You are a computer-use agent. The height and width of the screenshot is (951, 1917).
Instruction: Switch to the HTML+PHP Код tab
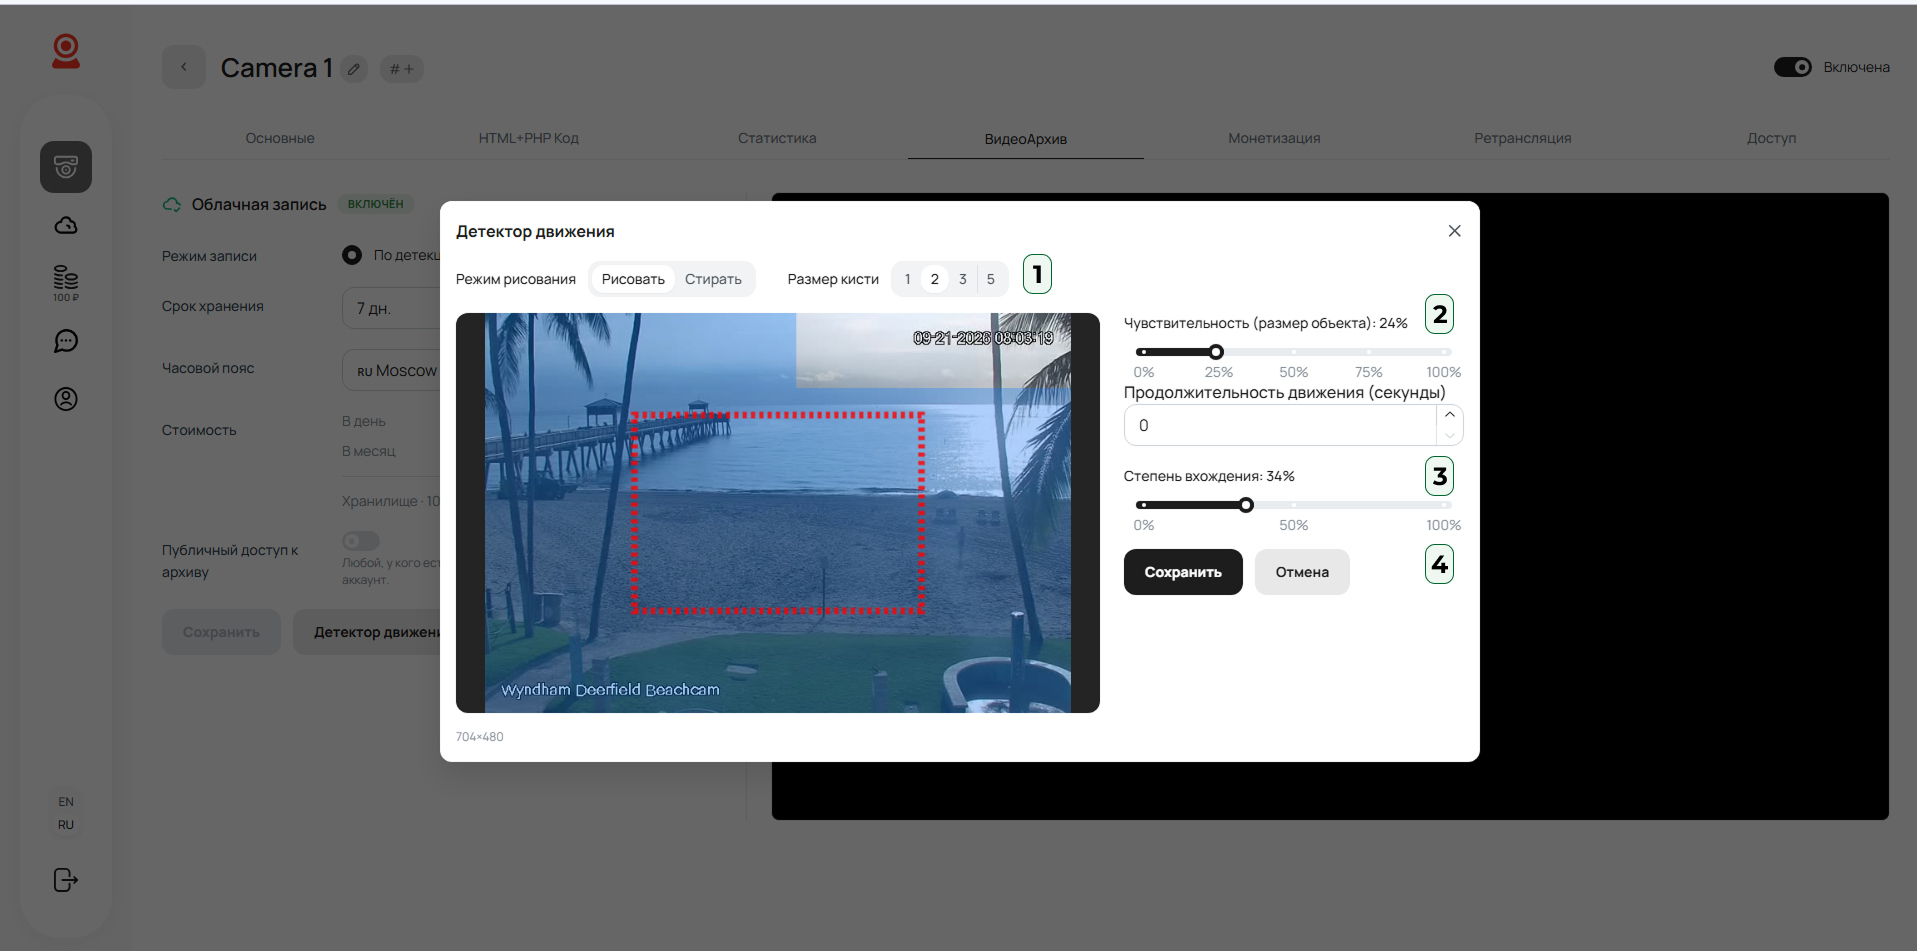tap(529, 138)
